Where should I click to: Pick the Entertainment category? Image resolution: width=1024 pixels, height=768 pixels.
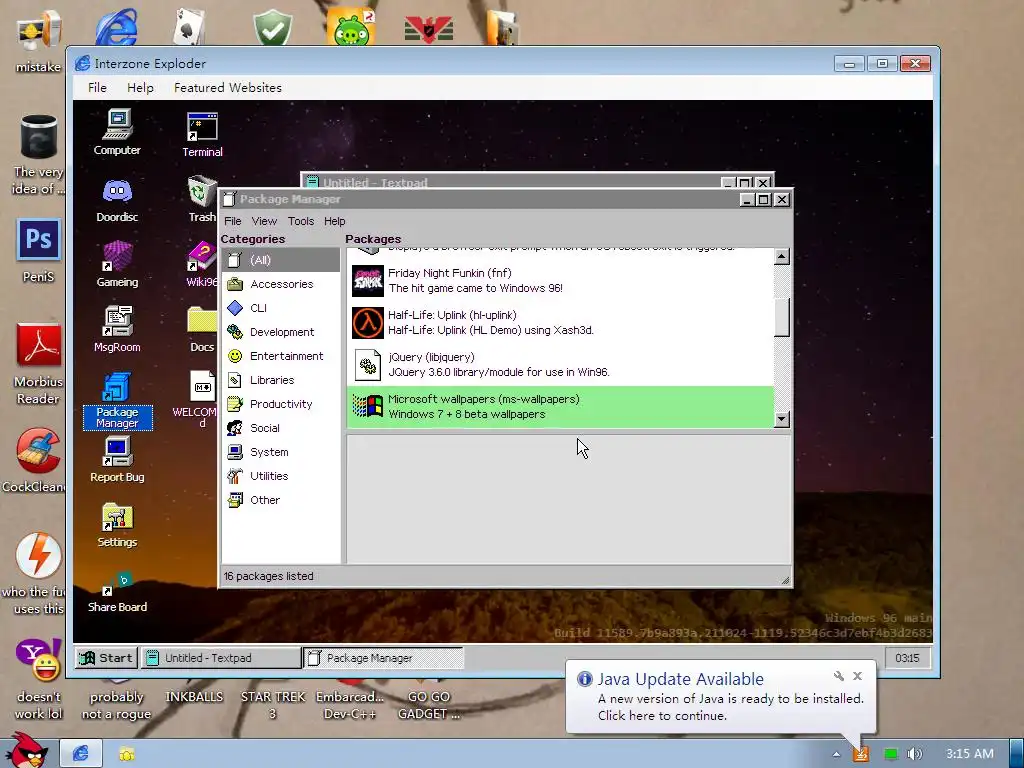pos(281,356)
